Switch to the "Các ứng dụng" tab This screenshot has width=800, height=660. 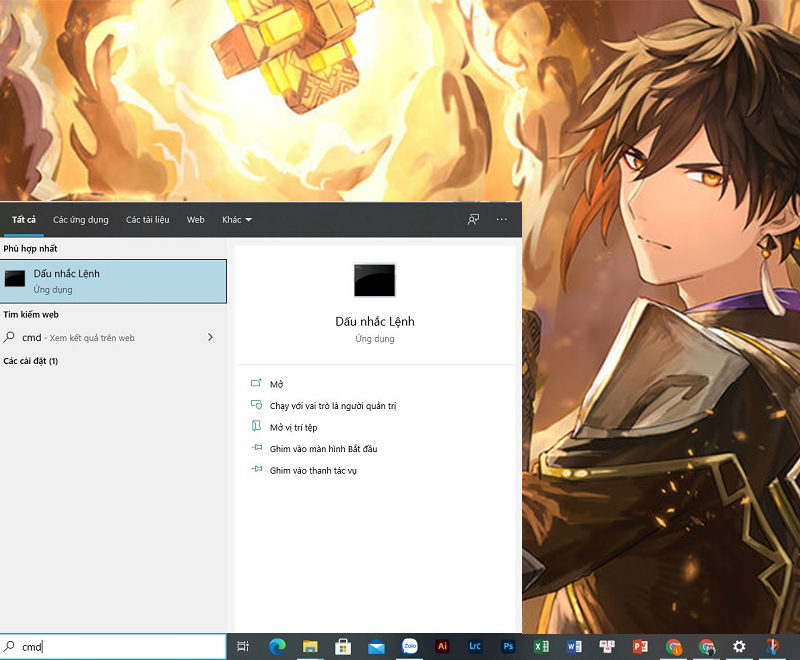coord(81,220)
